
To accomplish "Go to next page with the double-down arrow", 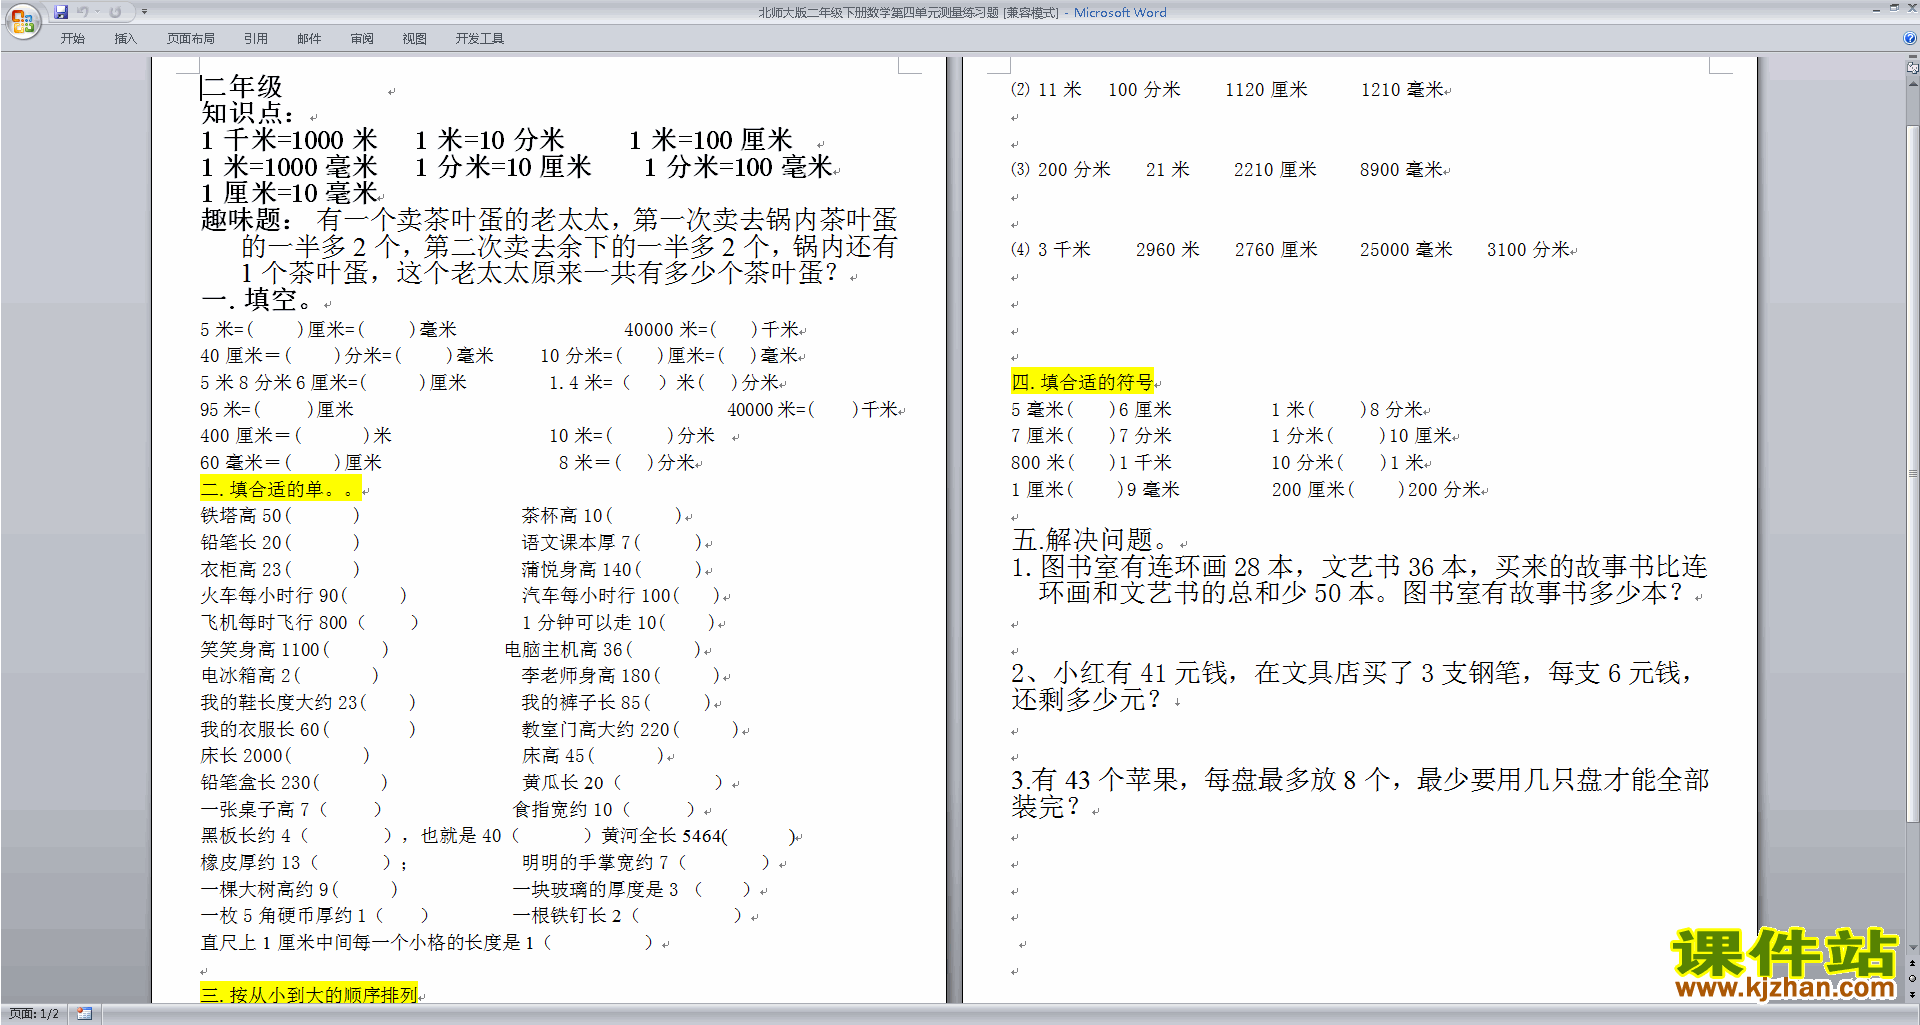I will pos(1913,995).
